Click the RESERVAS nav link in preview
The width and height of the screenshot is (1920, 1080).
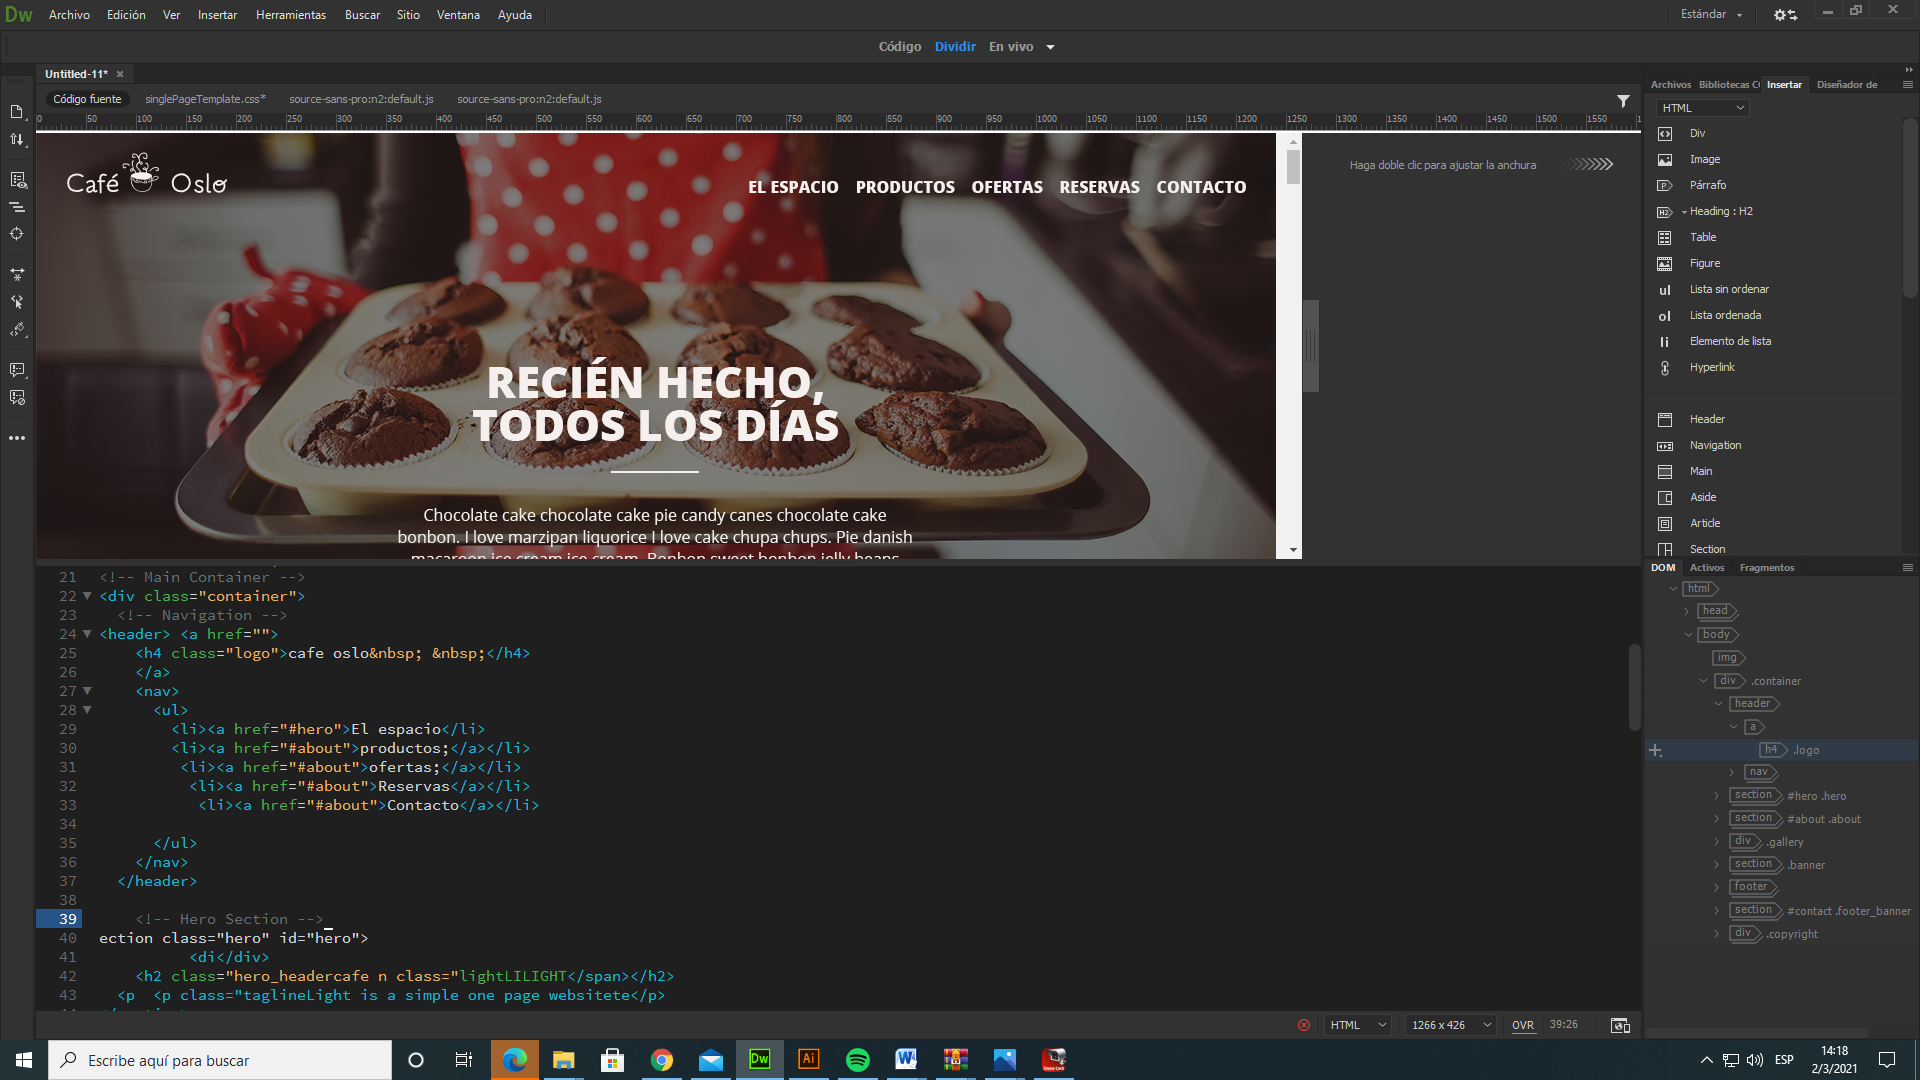click(x=1099, y=187)
